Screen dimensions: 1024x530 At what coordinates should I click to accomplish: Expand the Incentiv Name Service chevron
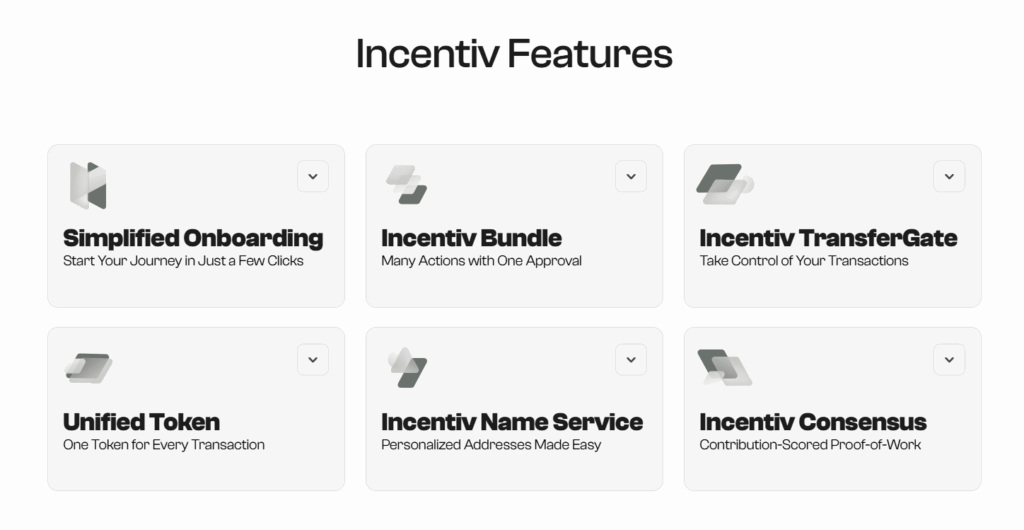pyautogui.click(x=631, y=360)
